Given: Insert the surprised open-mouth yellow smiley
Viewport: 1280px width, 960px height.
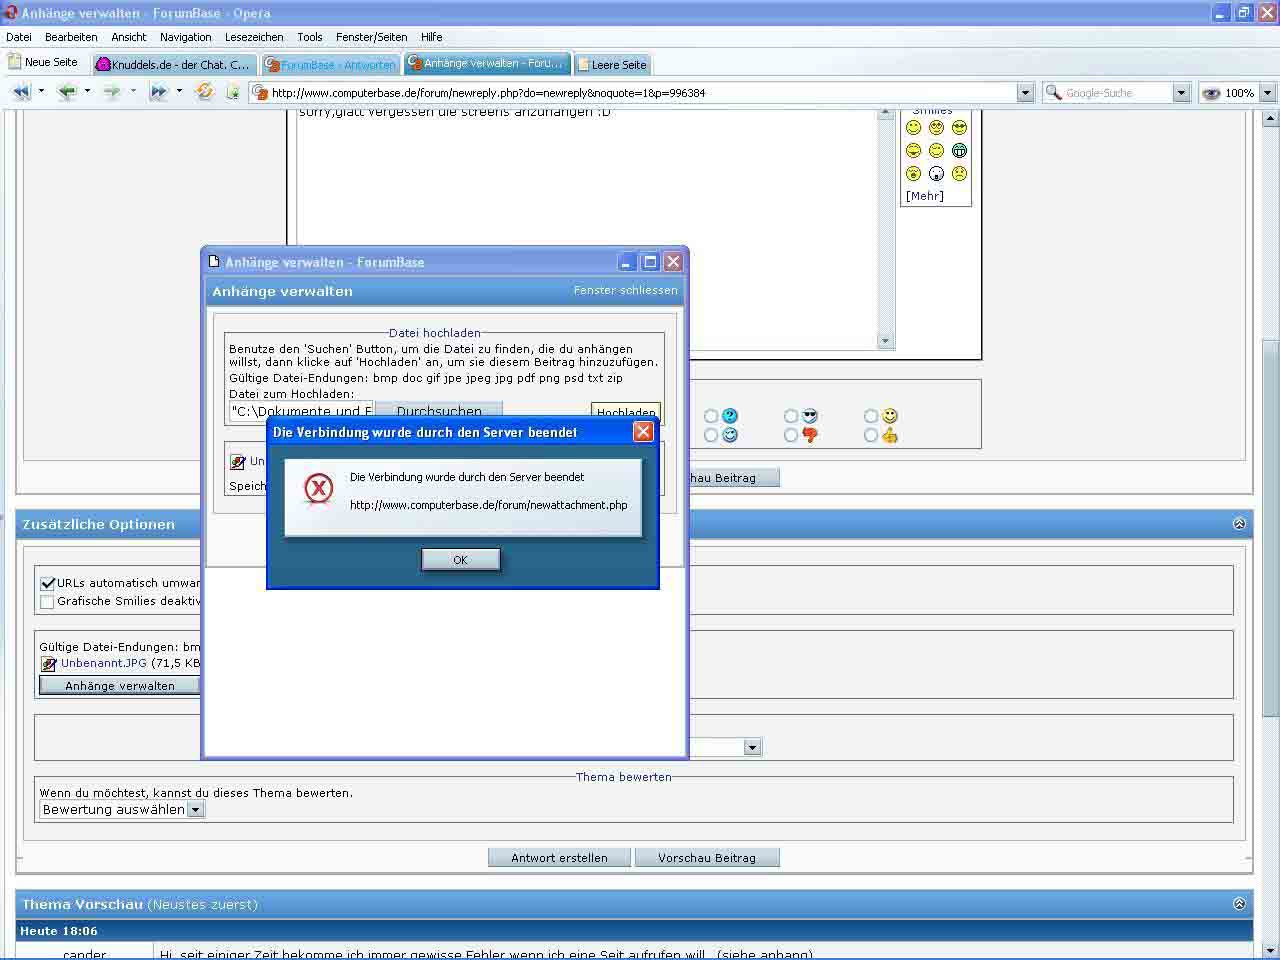Looking at the screenshot, I should pos(913,173).
